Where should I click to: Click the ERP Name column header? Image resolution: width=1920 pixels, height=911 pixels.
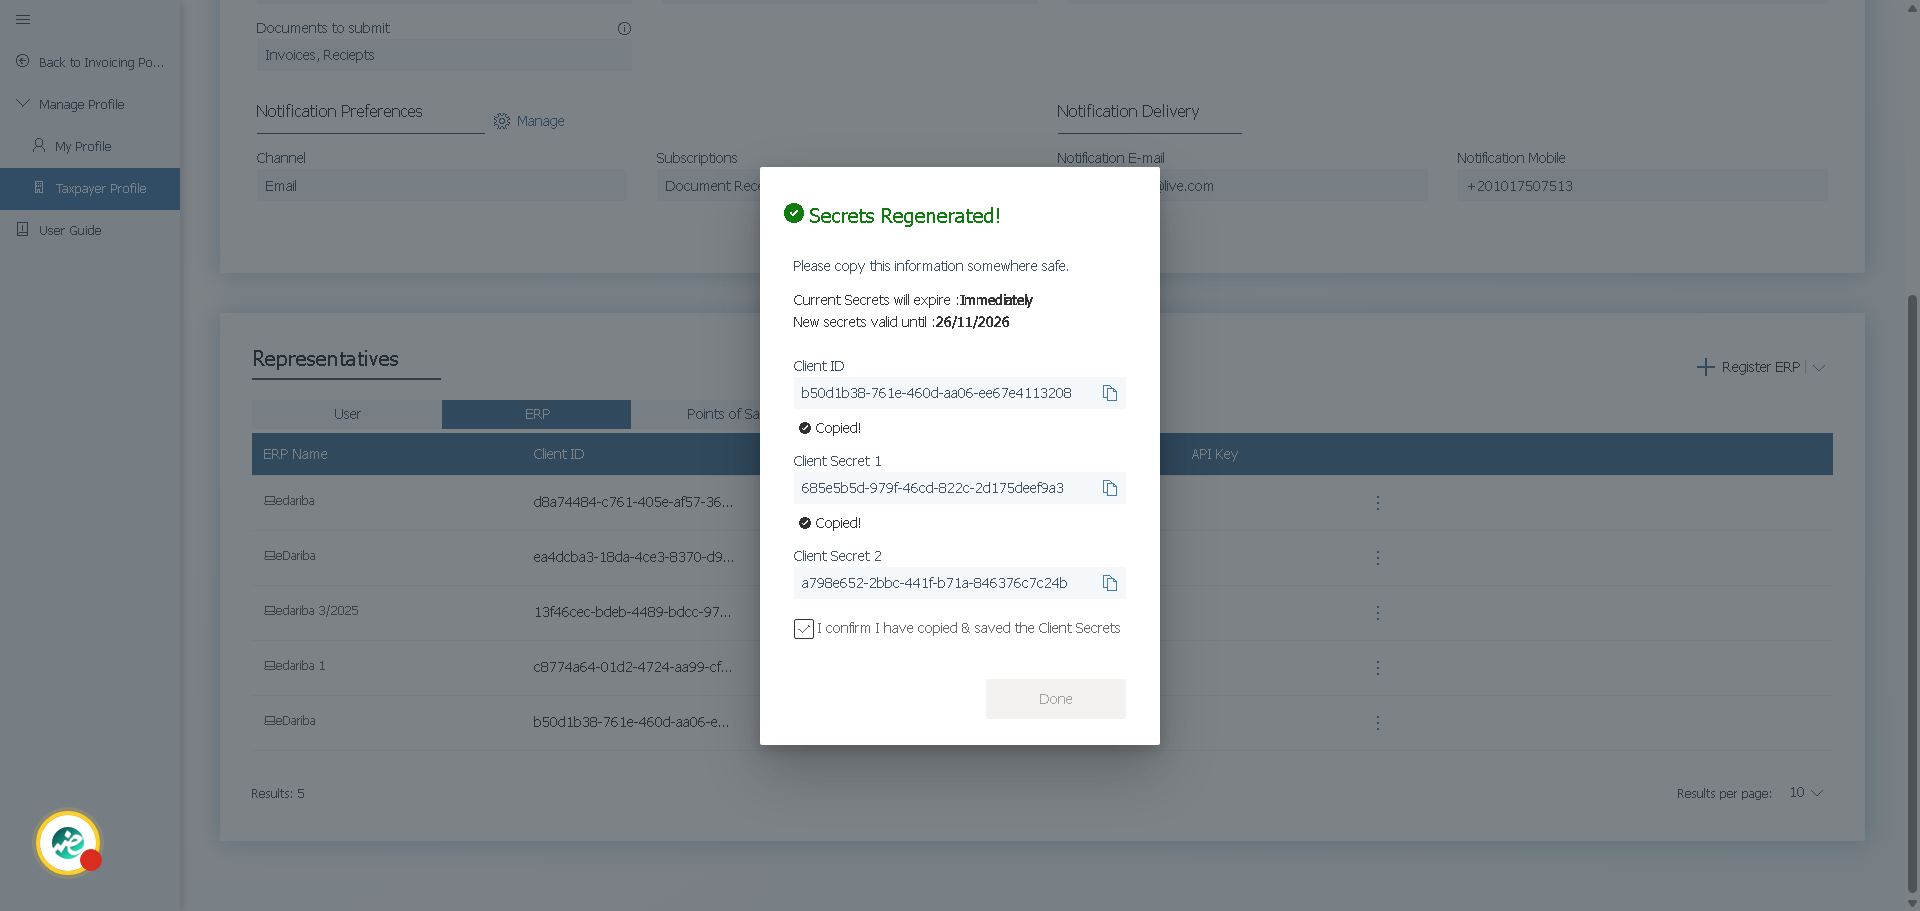(x=295, y=454)
